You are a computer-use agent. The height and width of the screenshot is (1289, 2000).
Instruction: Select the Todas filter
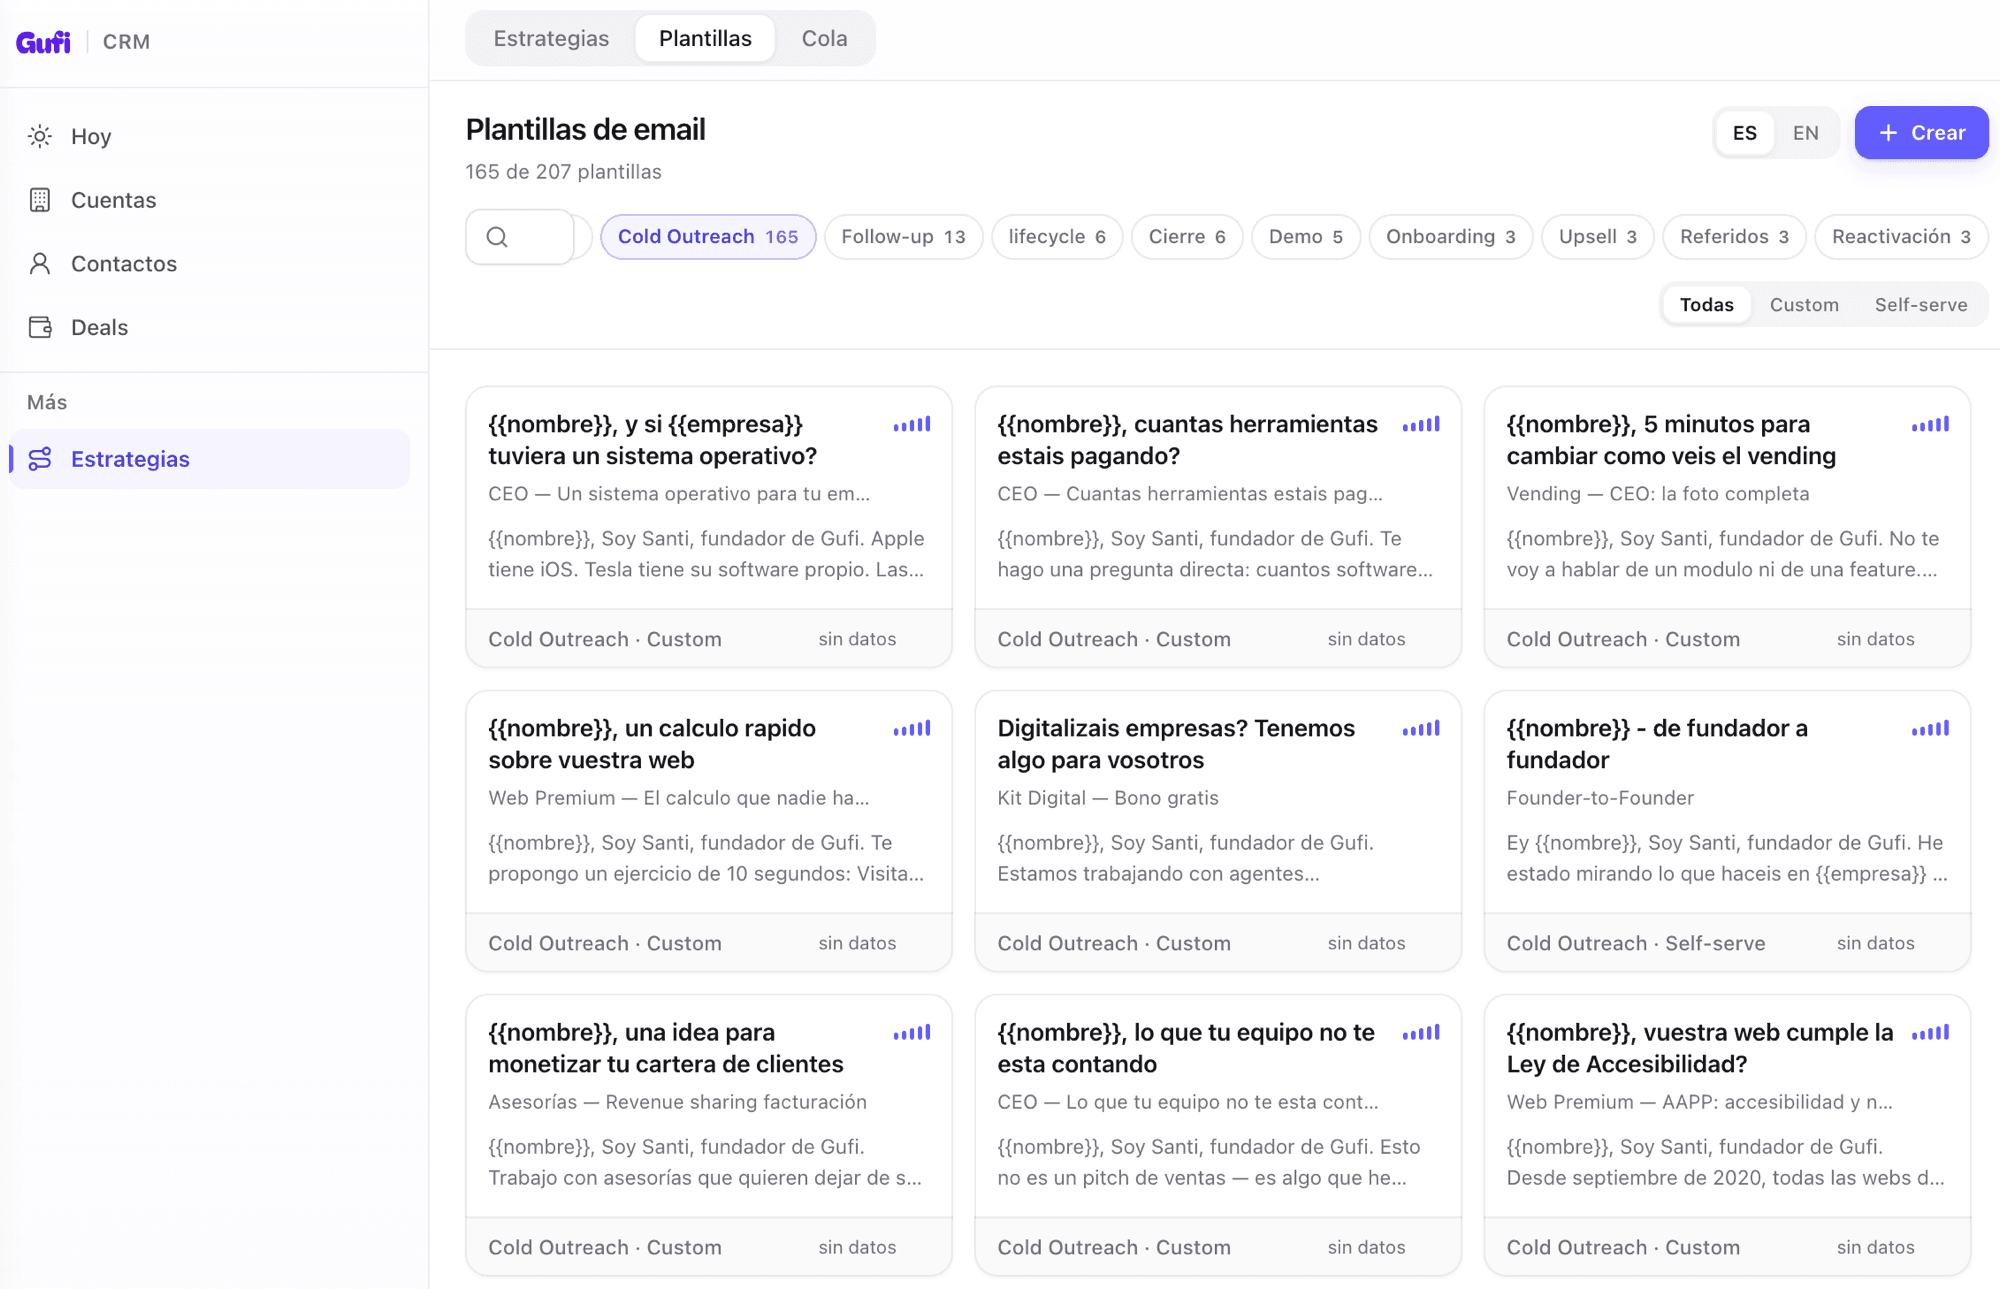pyautogui.click(x=1707, y=305)
